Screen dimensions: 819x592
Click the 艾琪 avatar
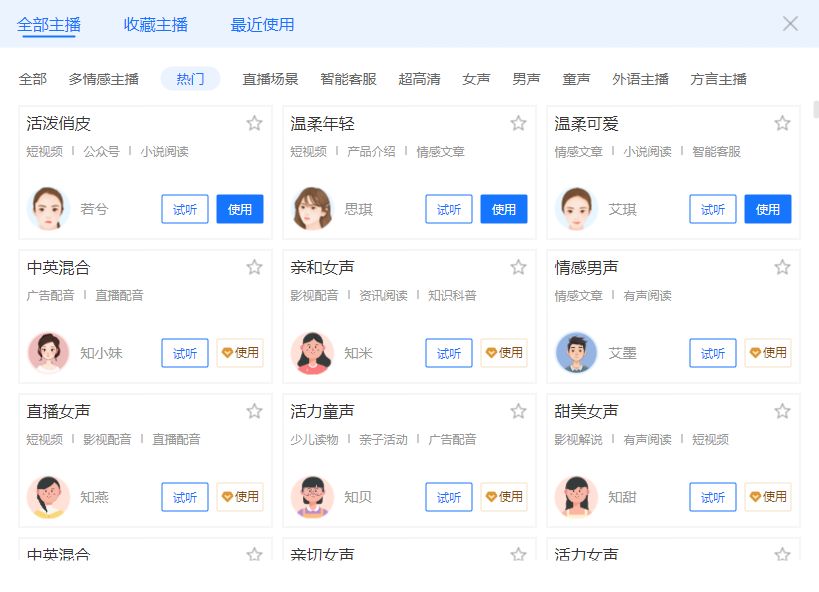click(576, 209)
